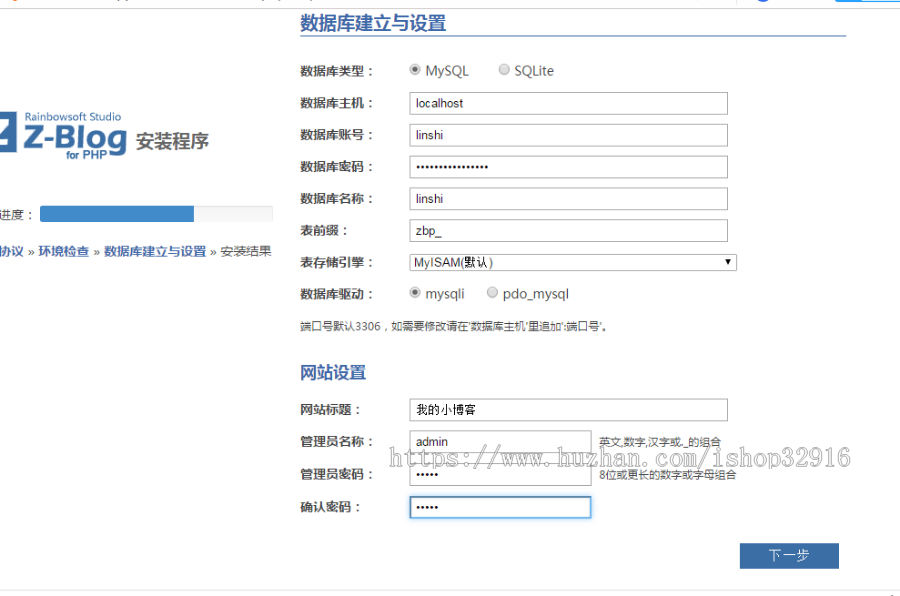
Task: Choose the pdo_mysql database driver
Action: click(x=491, y=292)
